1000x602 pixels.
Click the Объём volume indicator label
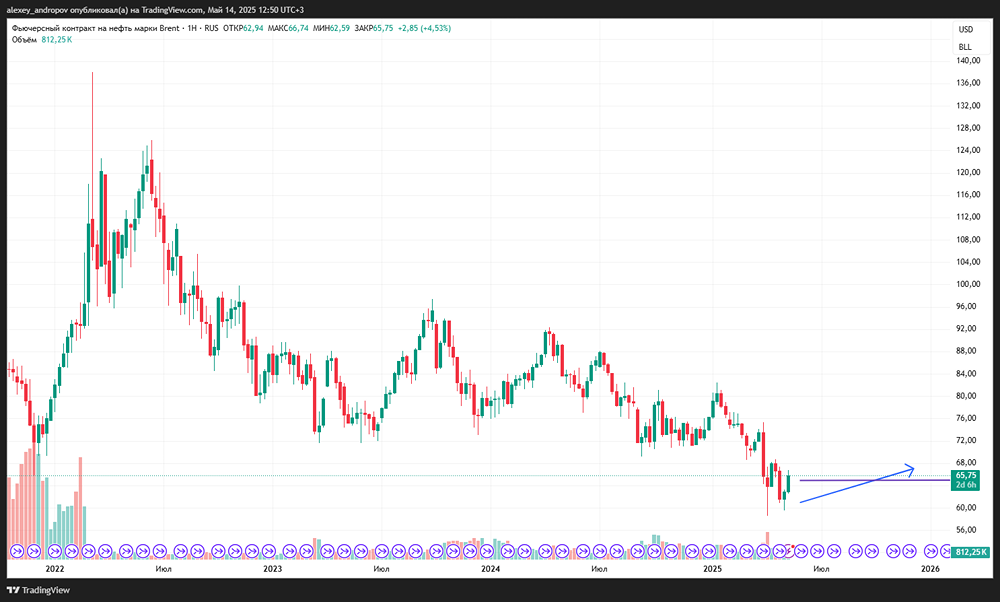pos(24,40)
